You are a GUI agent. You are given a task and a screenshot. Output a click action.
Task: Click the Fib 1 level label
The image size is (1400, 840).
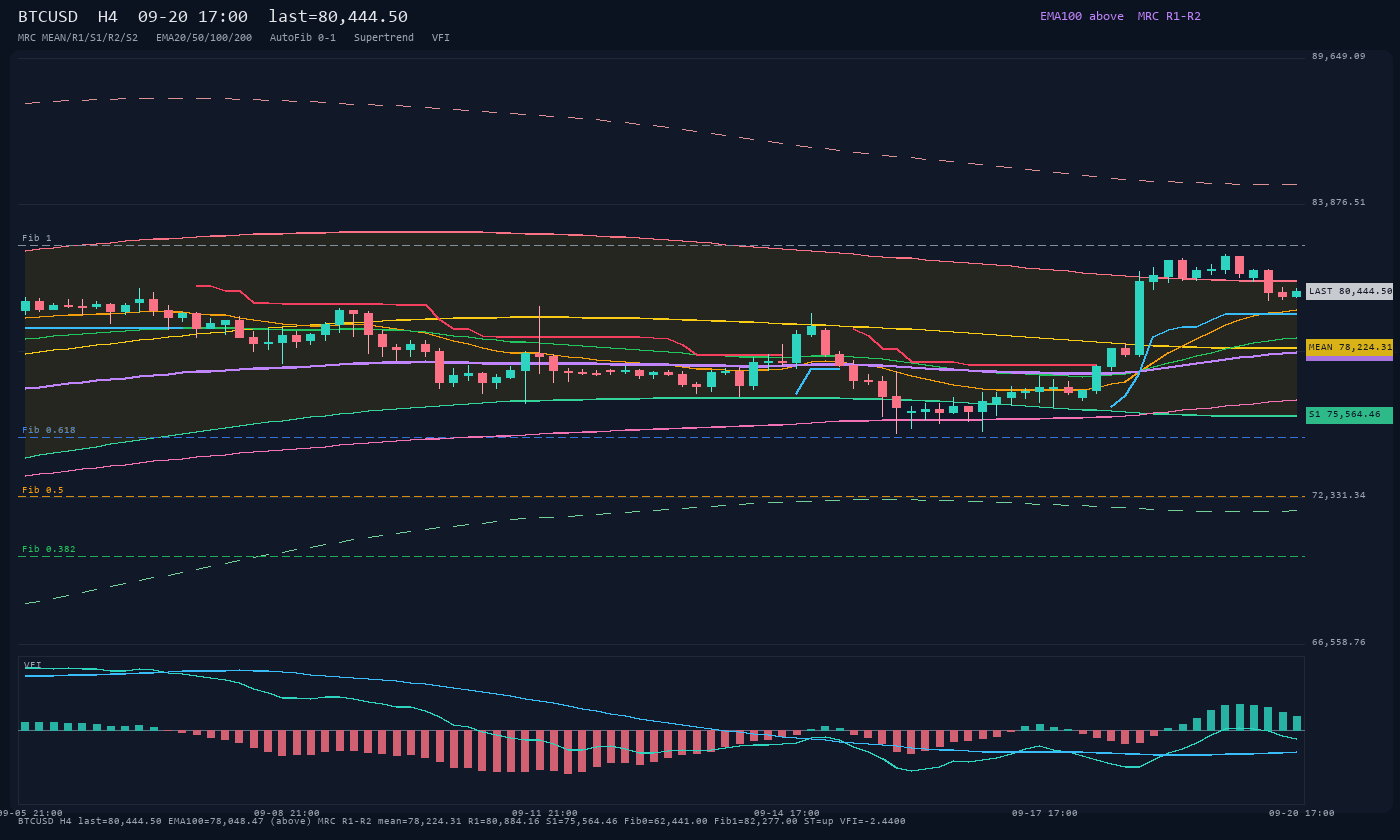pos(37,238)
